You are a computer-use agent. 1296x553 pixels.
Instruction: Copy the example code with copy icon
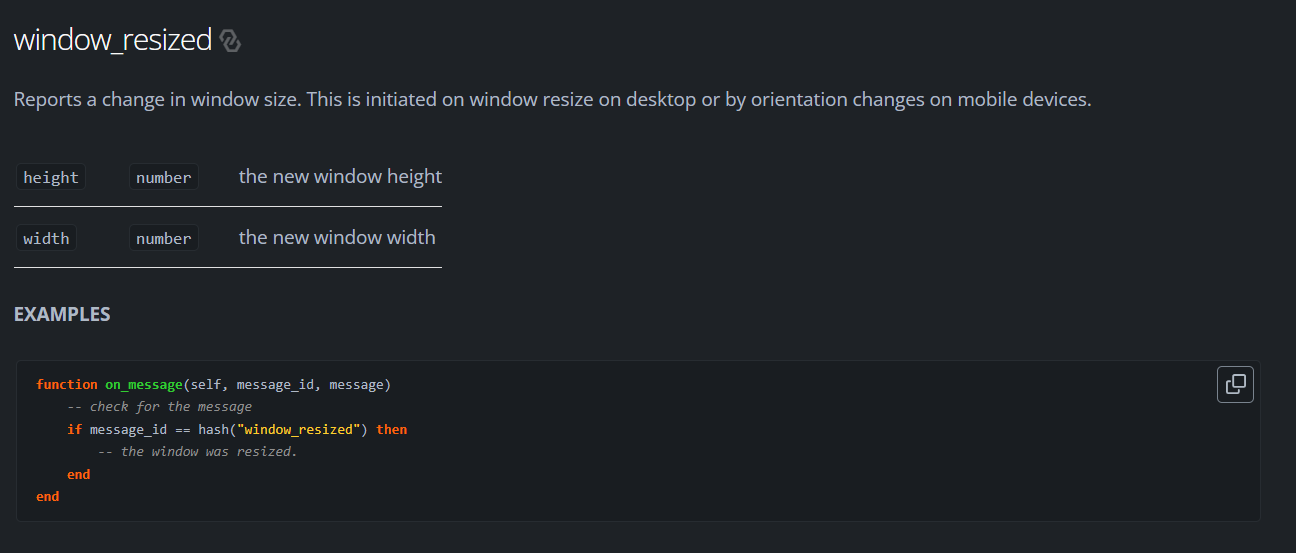(x=1235, y=384)
